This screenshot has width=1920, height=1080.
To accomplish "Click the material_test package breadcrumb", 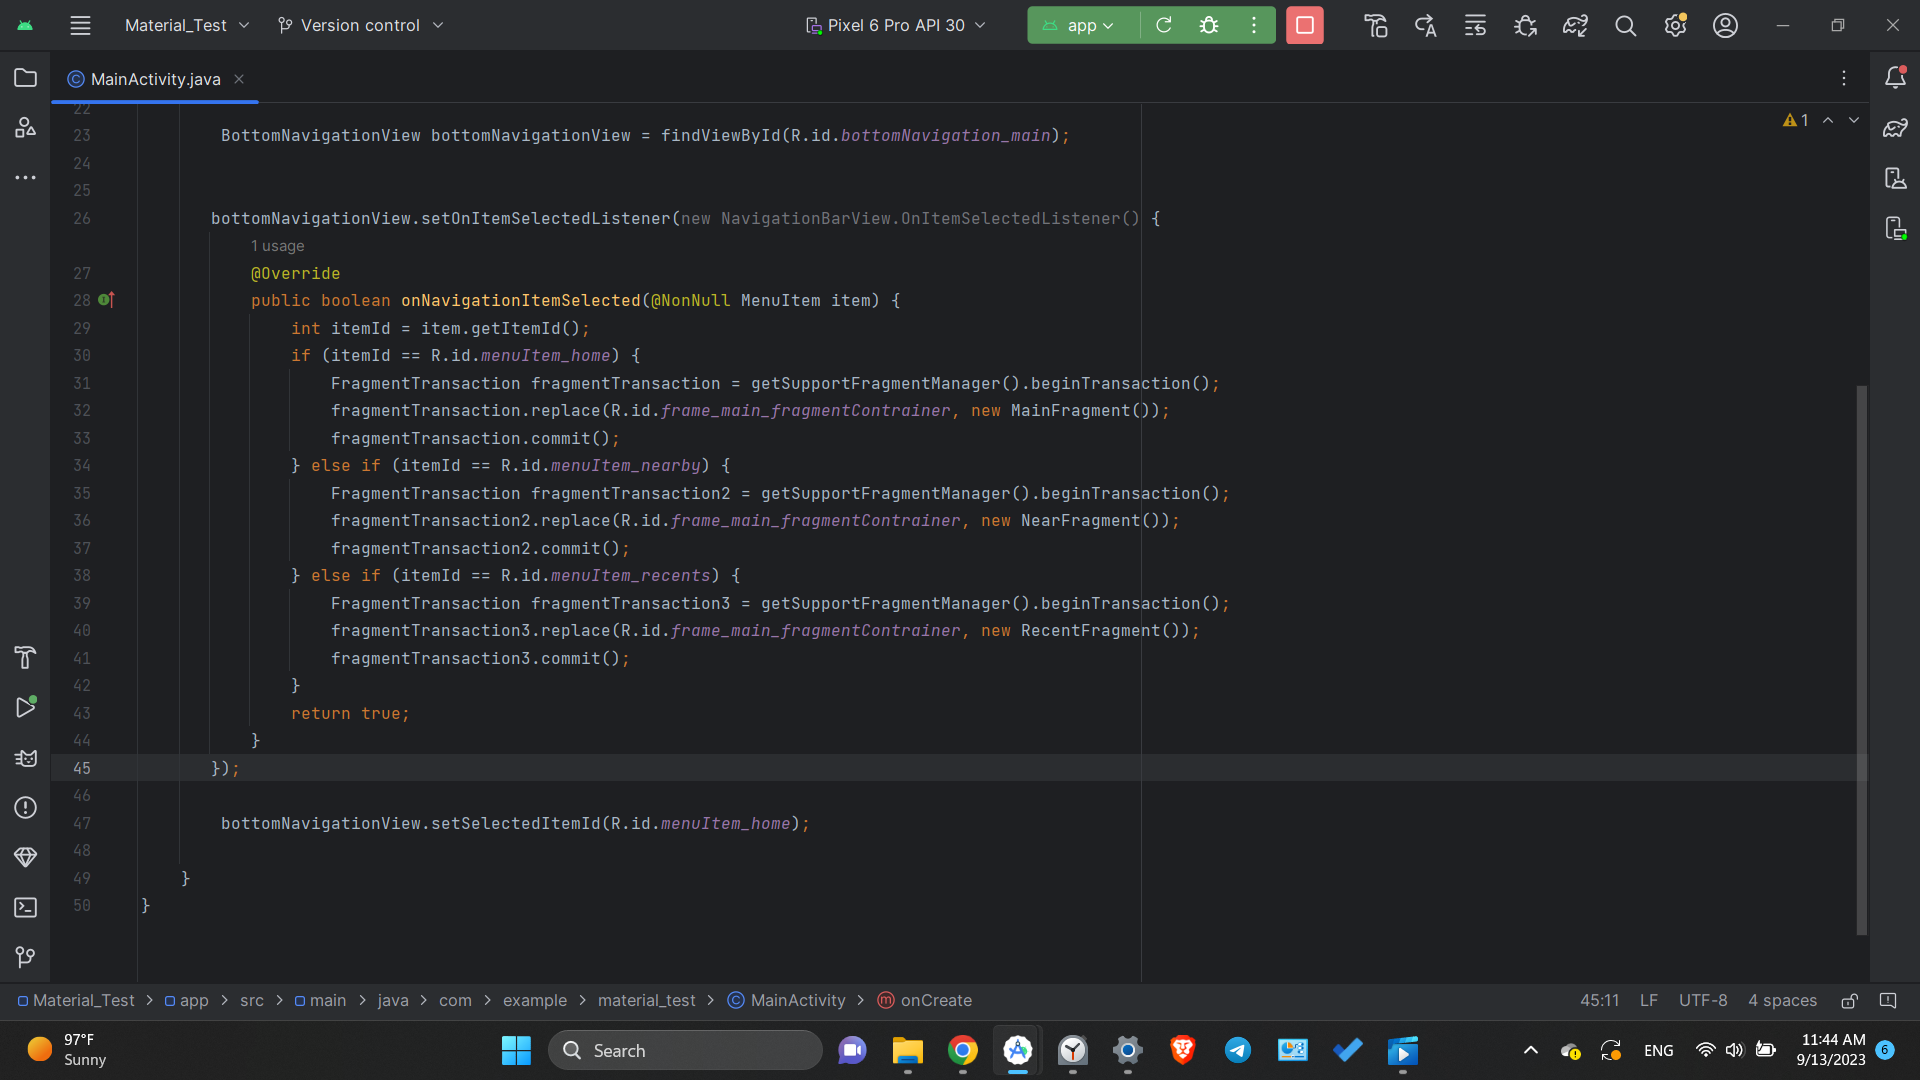I will (x=647, y=1000).
